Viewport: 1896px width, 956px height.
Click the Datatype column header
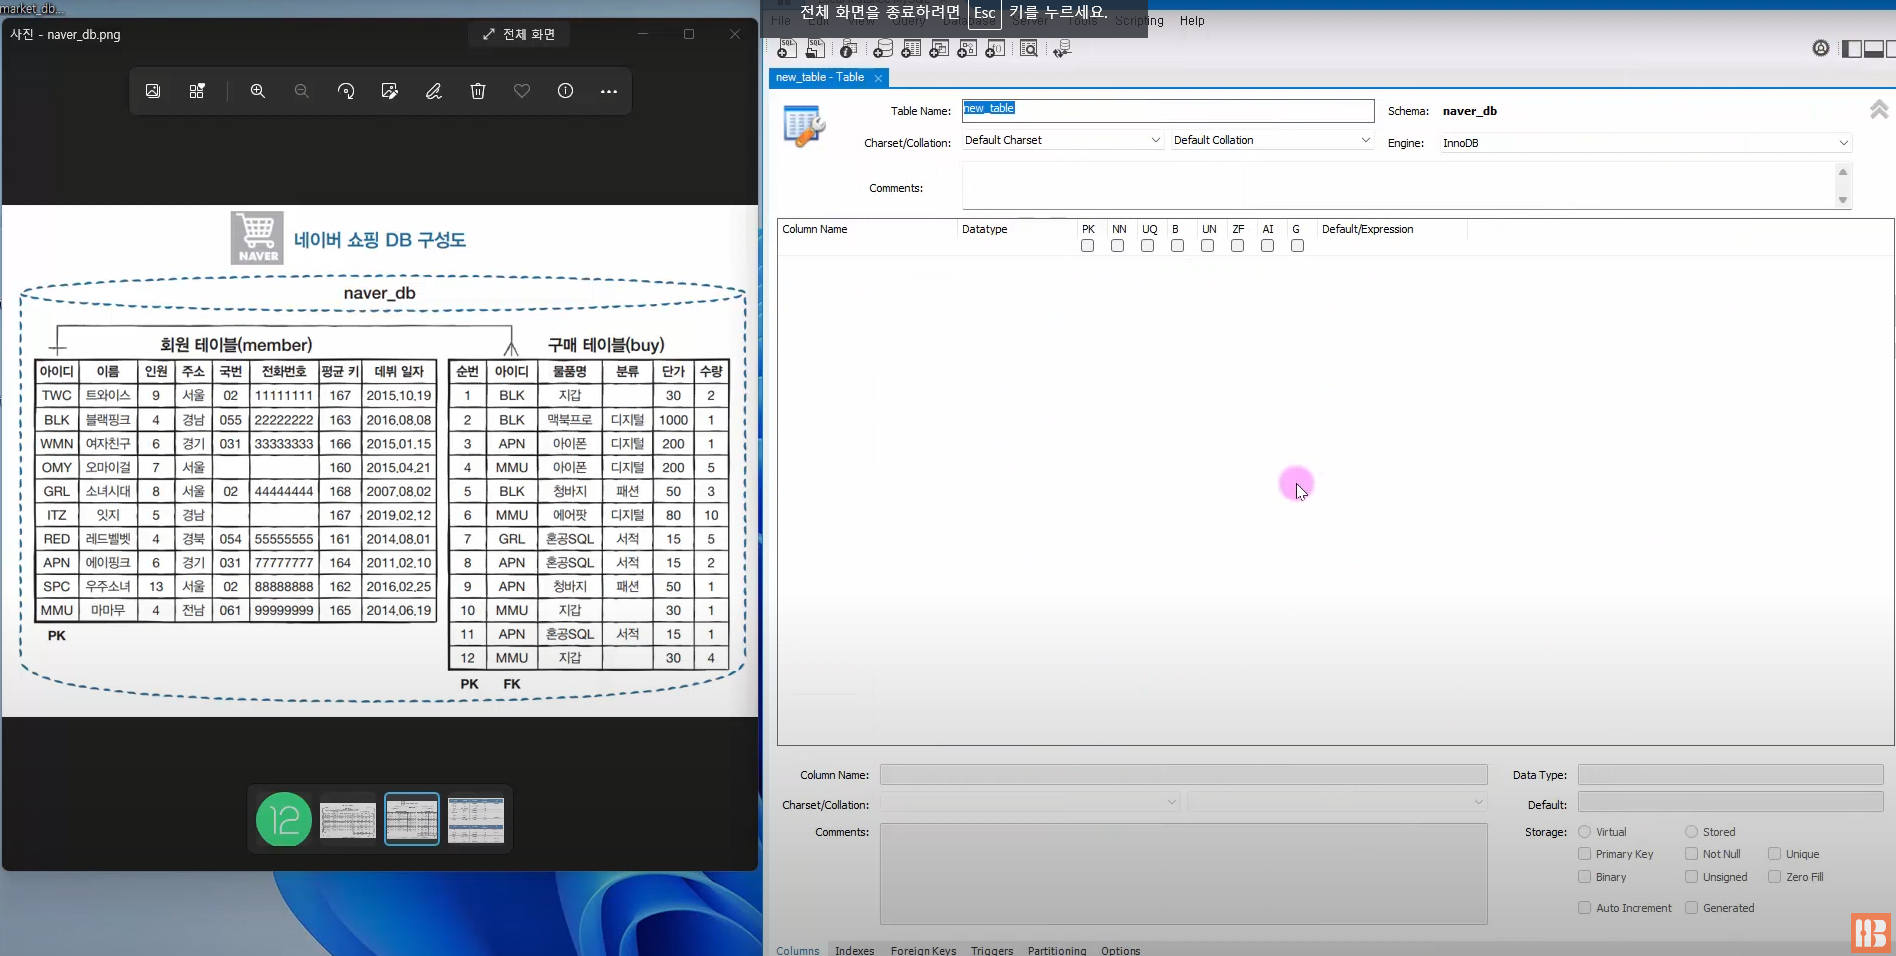pos(985,229)
